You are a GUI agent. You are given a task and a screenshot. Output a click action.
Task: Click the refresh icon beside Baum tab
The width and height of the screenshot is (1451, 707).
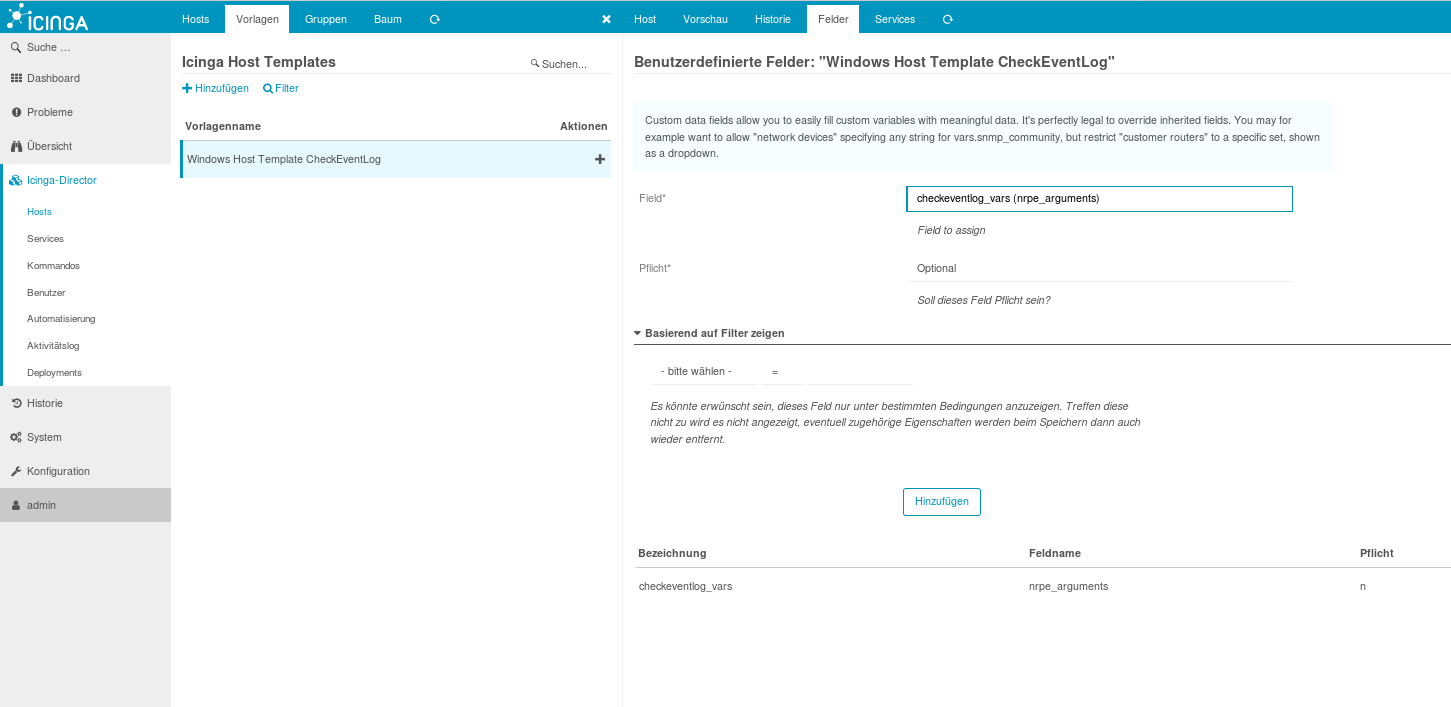pyautogui.click(x=434, y=19)
